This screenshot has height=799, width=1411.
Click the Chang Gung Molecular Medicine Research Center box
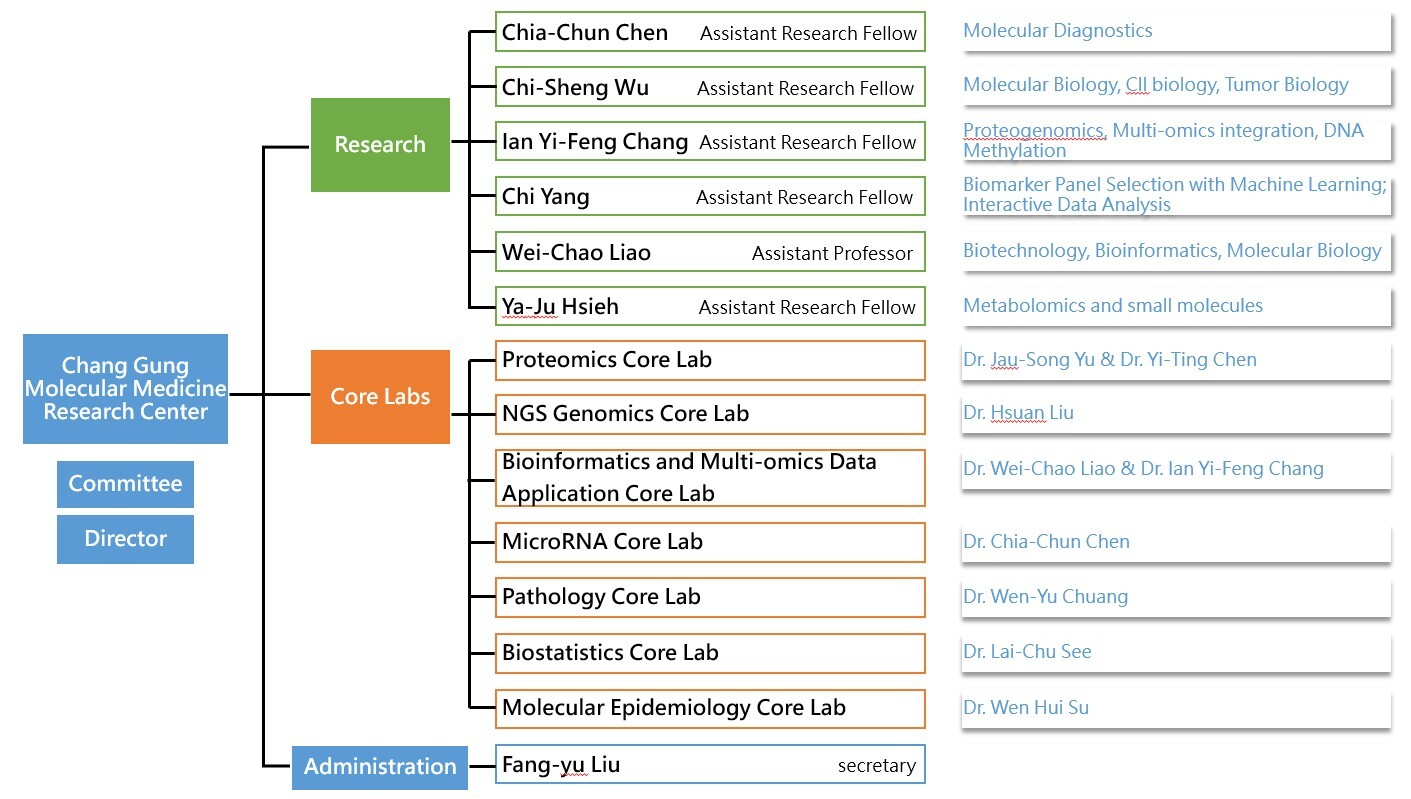pos(125,388)
